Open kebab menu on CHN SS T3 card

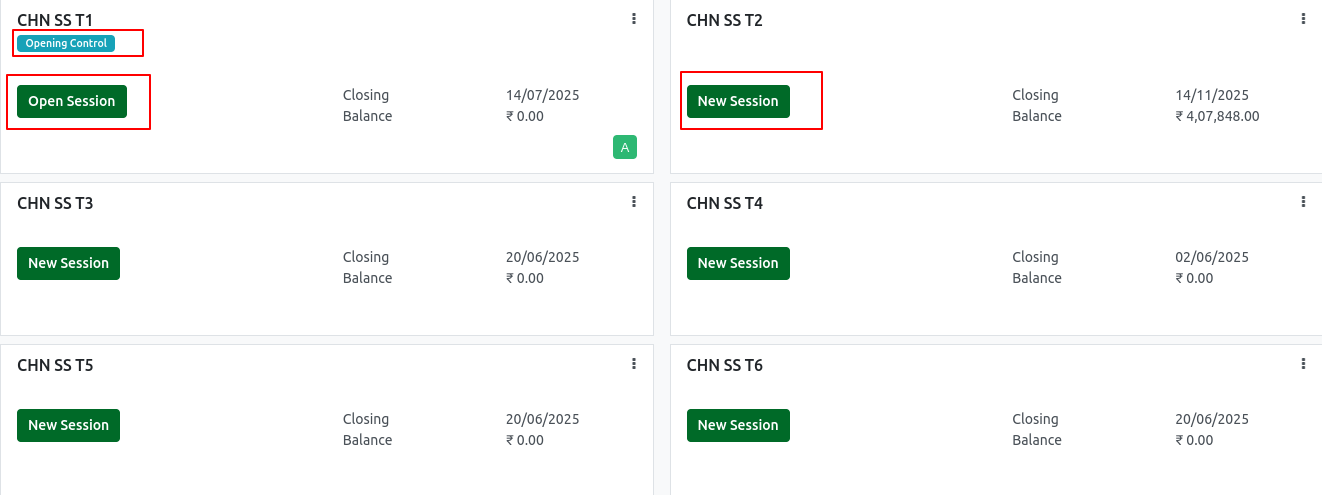pyautogui.click(x=634, y=202)
